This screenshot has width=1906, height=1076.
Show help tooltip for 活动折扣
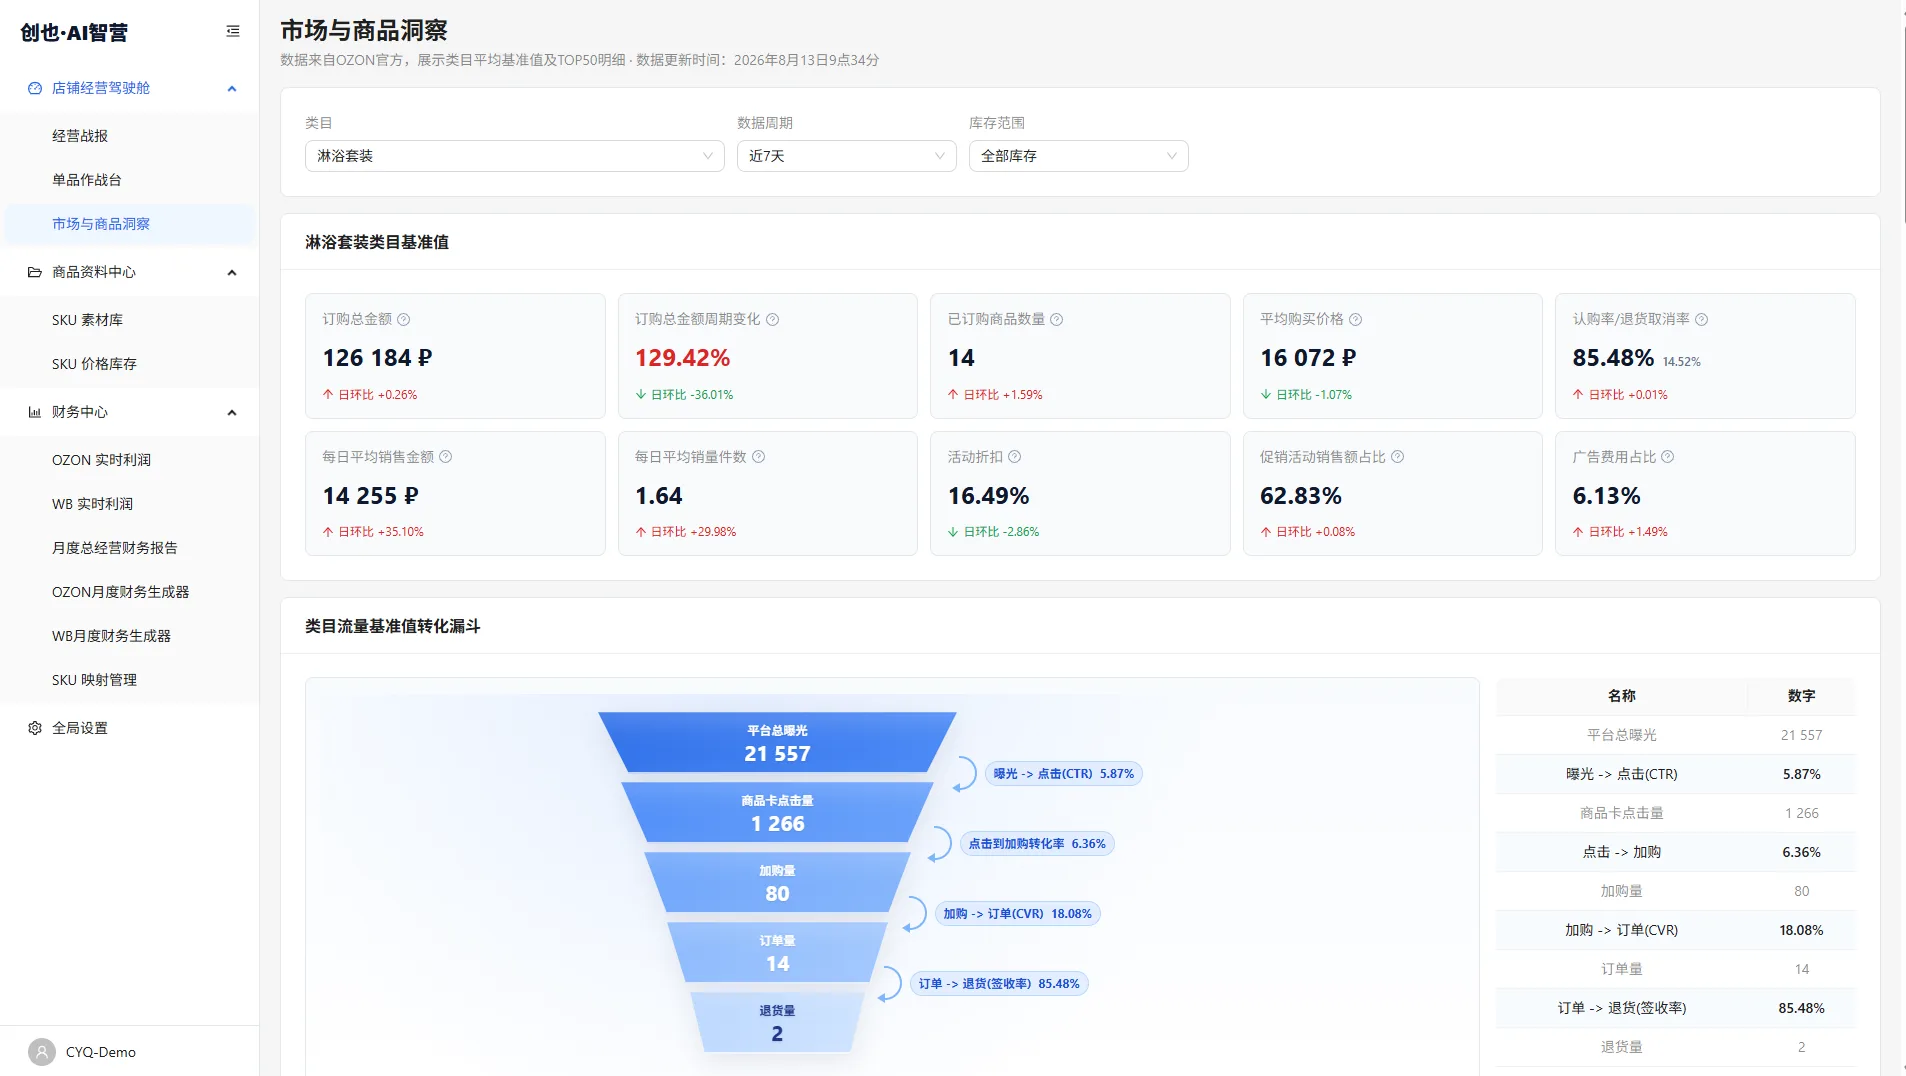coord(1015,457)
